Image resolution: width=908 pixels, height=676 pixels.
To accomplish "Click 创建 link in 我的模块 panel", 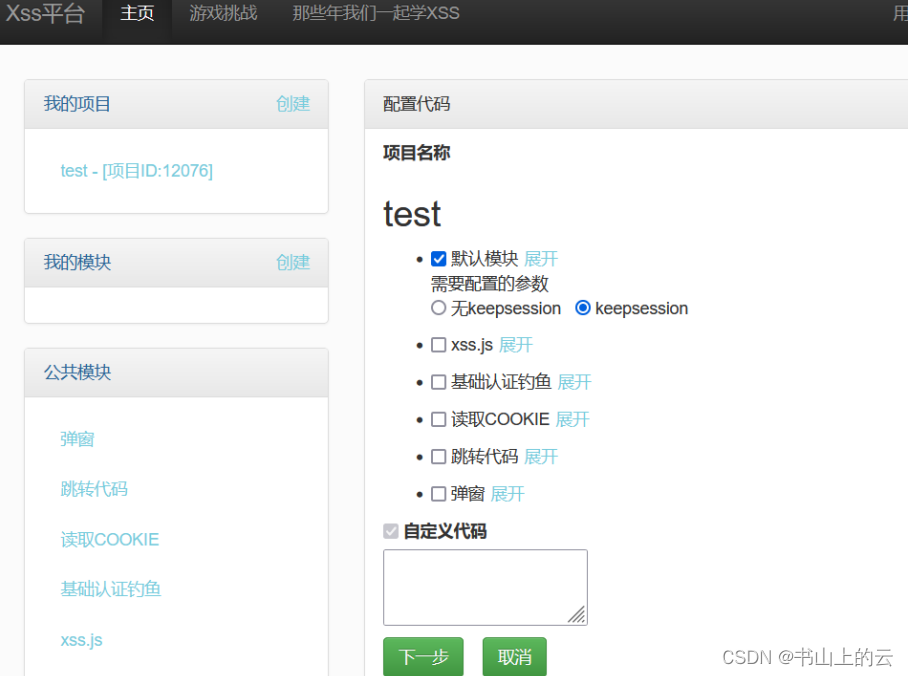I will (x=293, y=262).
